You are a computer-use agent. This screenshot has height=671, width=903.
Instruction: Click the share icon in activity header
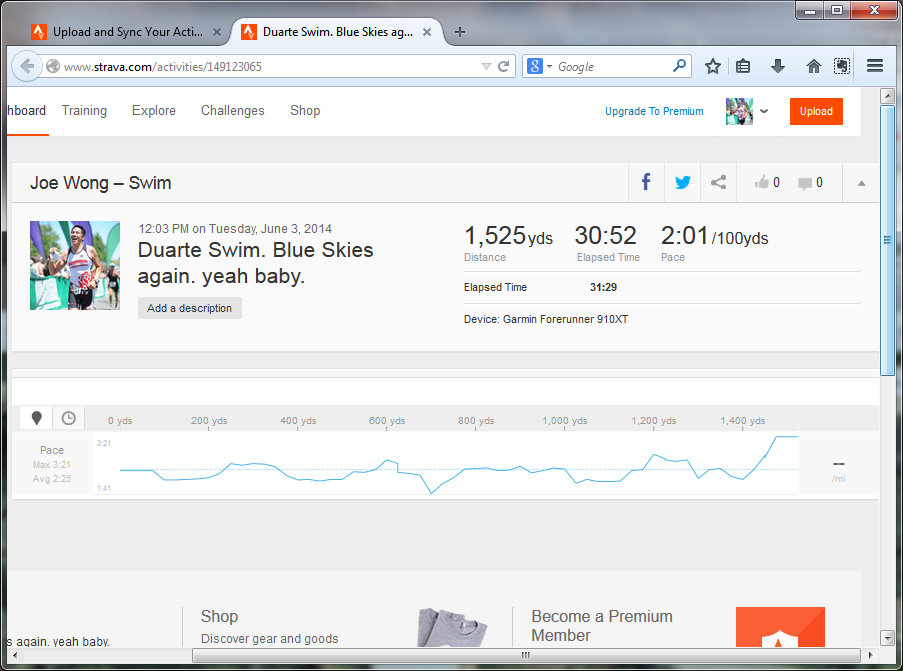point(718,182)
